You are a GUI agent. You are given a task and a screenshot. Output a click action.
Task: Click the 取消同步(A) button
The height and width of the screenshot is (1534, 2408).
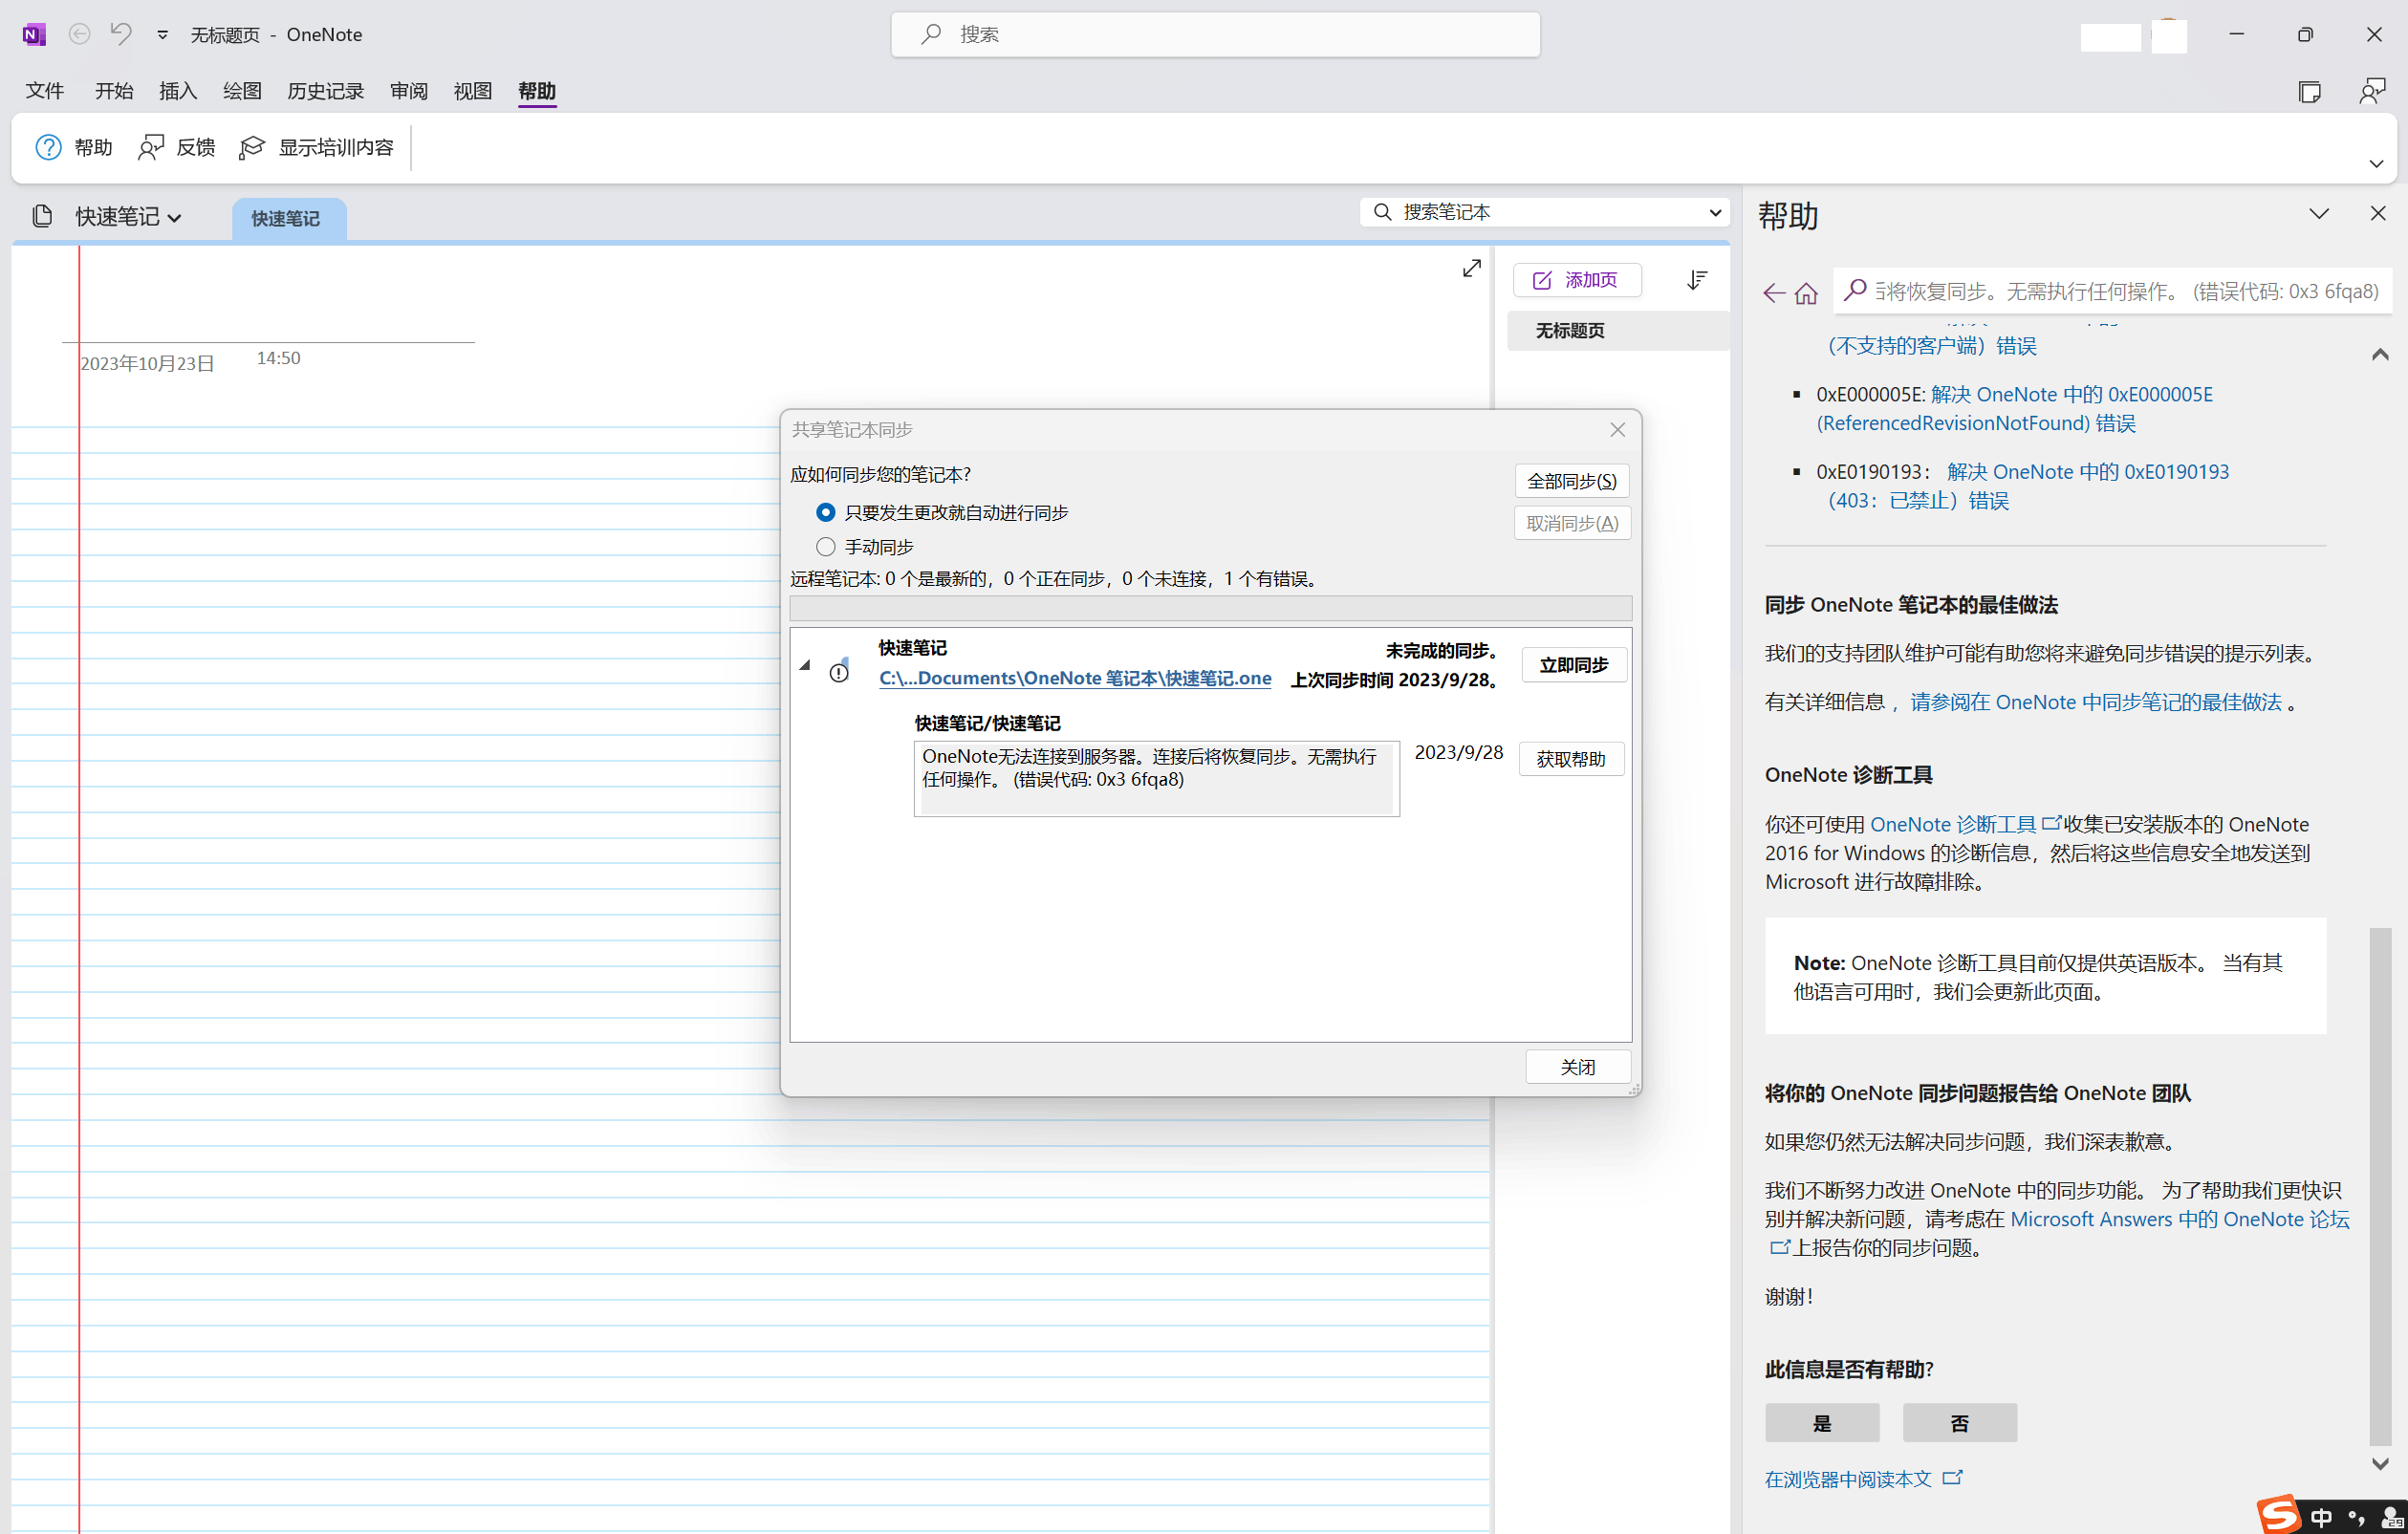pyautogui.click(x=1572, y=523)
